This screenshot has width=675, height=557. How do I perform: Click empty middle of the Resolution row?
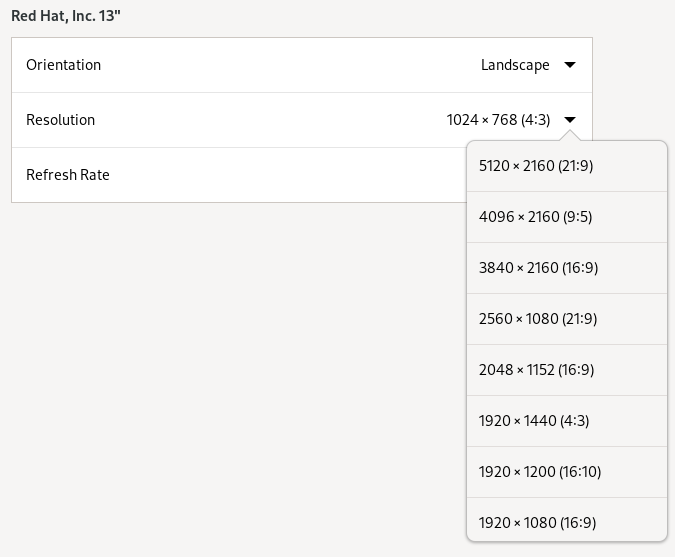click(271, 120)
